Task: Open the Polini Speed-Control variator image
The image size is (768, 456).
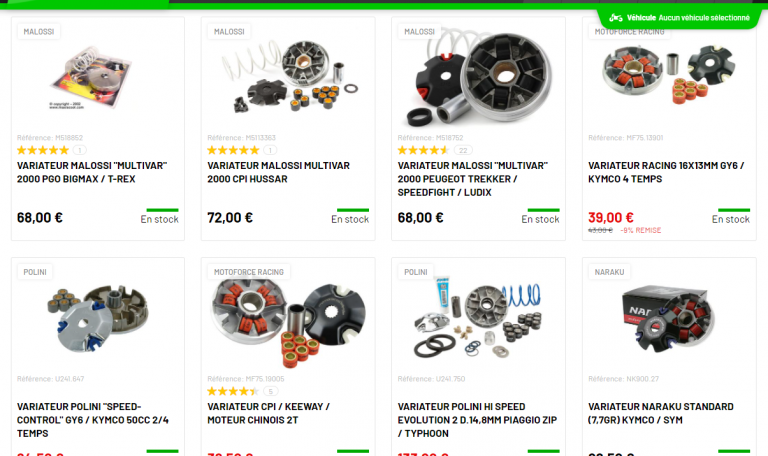Action: tap(98, 318)
